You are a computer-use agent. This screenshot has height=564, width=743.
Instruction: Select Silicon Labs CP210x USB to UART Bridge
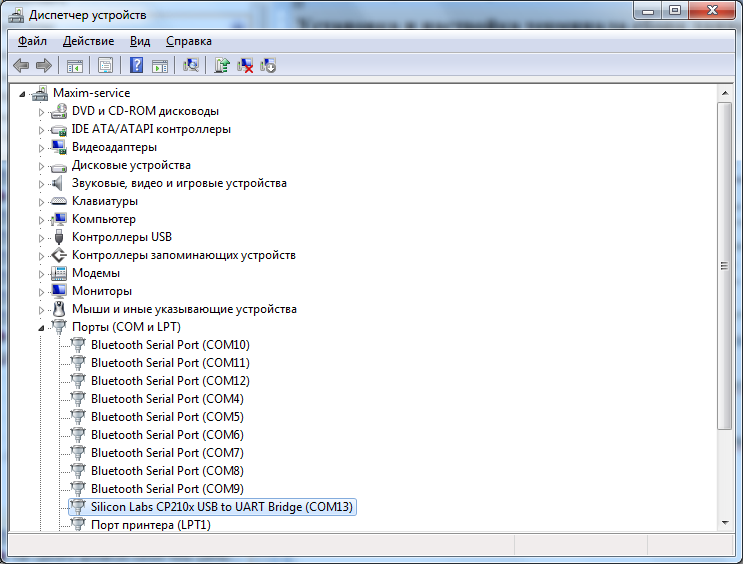click(x=221, y=507)
